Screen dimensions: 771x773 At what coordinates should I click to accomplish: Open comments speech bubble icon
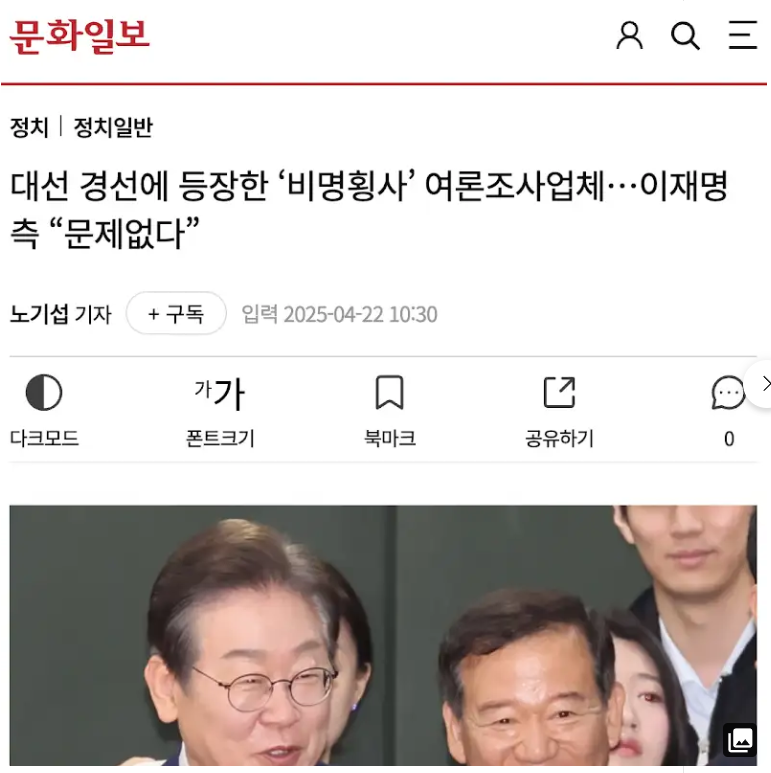coord(728,392)
